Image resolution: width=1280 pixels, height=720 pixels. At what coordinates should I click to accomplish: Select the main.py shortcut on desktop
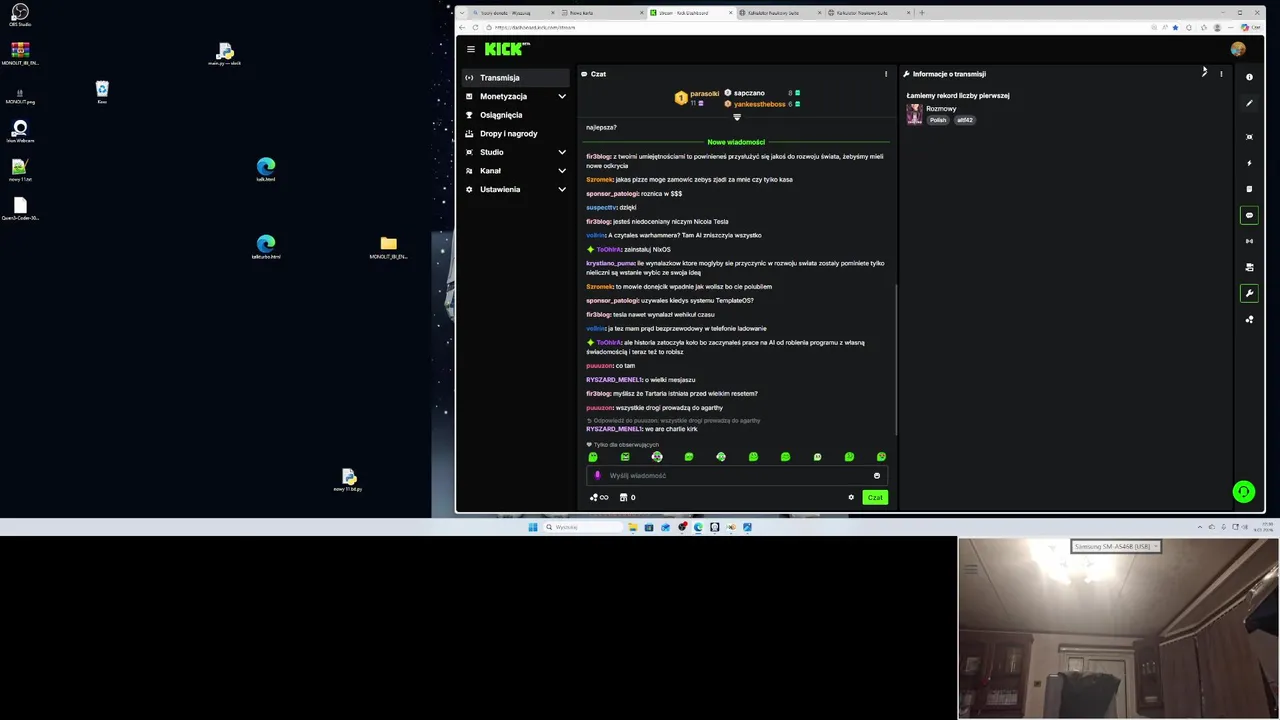click(x=224, y=54)
